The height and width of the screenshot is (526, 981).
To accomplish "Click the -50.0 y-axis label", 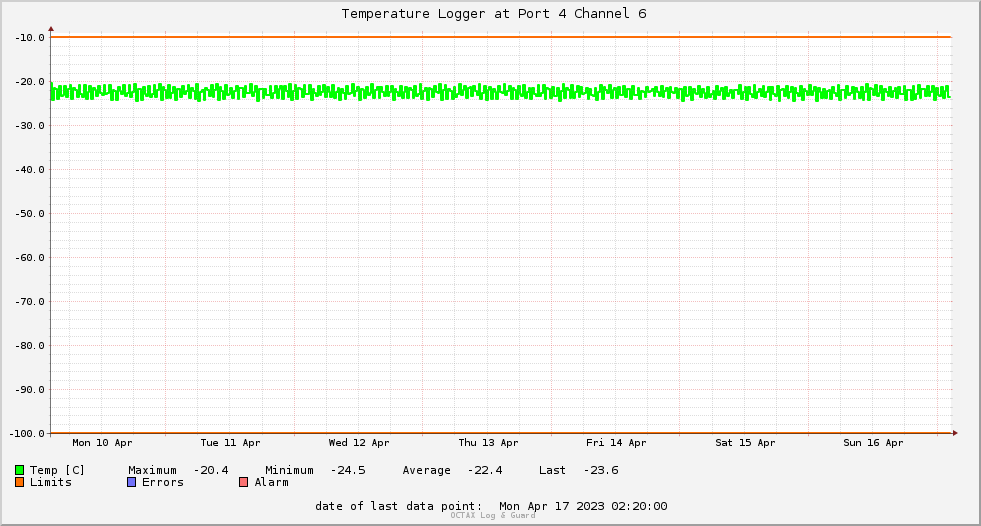I will click(x=30, y=214).
